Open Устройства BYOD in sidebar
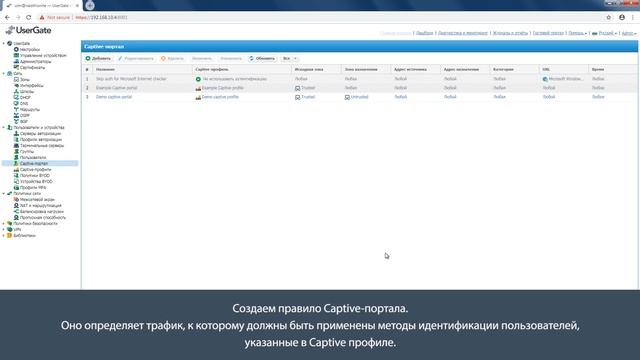The width and height of the screenshot is (640, 360). [36, 181]
